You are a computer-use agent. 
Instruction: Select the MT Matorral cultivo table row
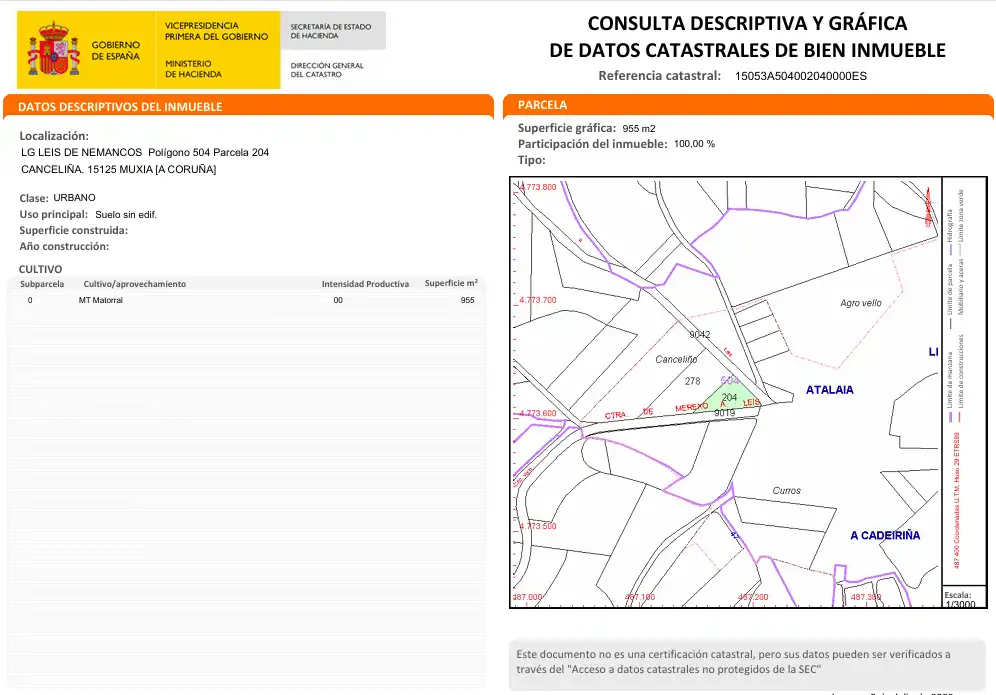pyautogui.click(x=246, y=300)
